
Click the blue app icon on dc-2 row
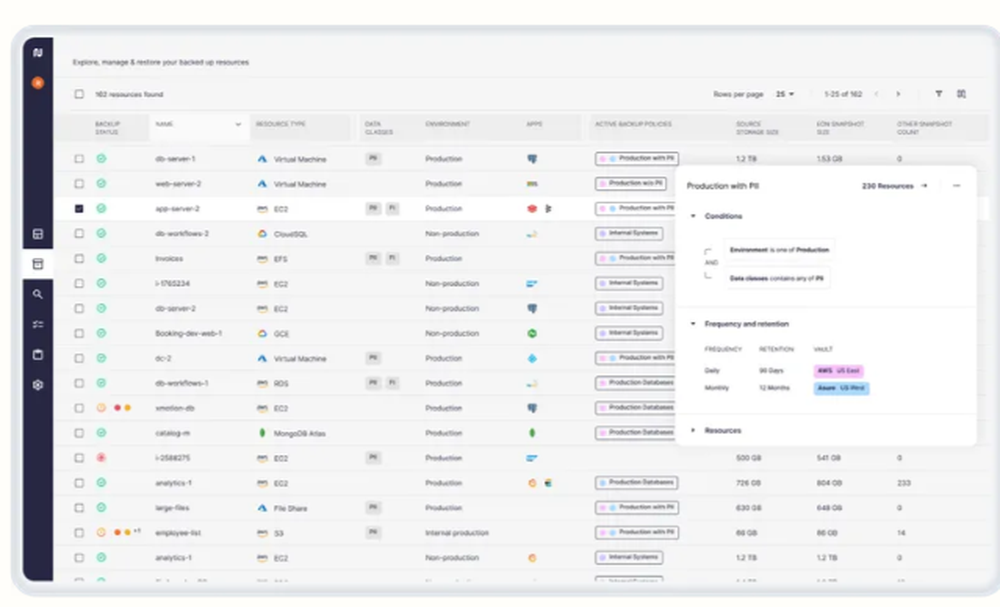[532, 358]
